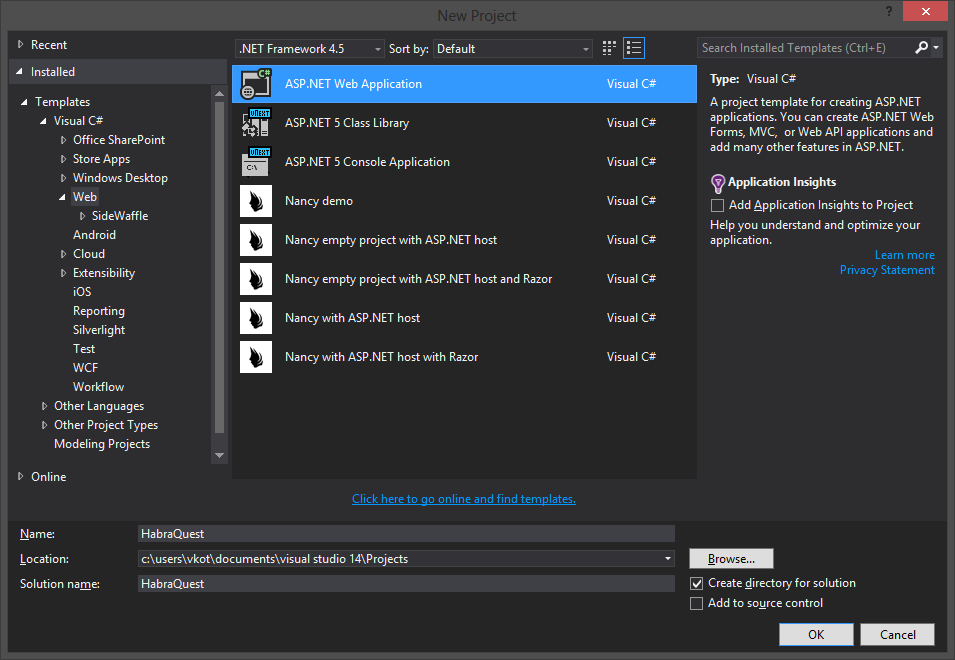
Task: Select the Reporting category
Action: (99, 311)
